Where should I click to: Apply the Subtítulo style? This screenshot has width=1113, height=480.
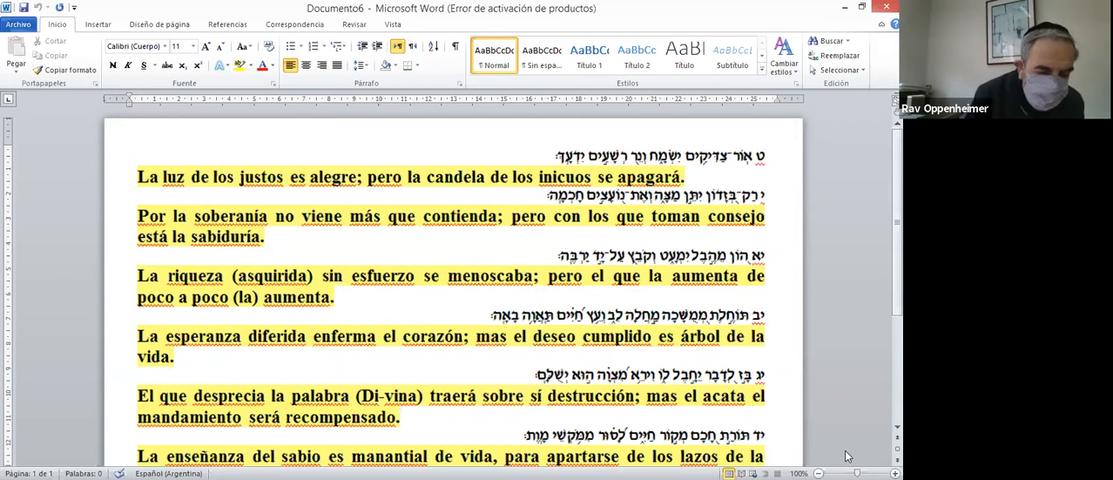[732, 55]
